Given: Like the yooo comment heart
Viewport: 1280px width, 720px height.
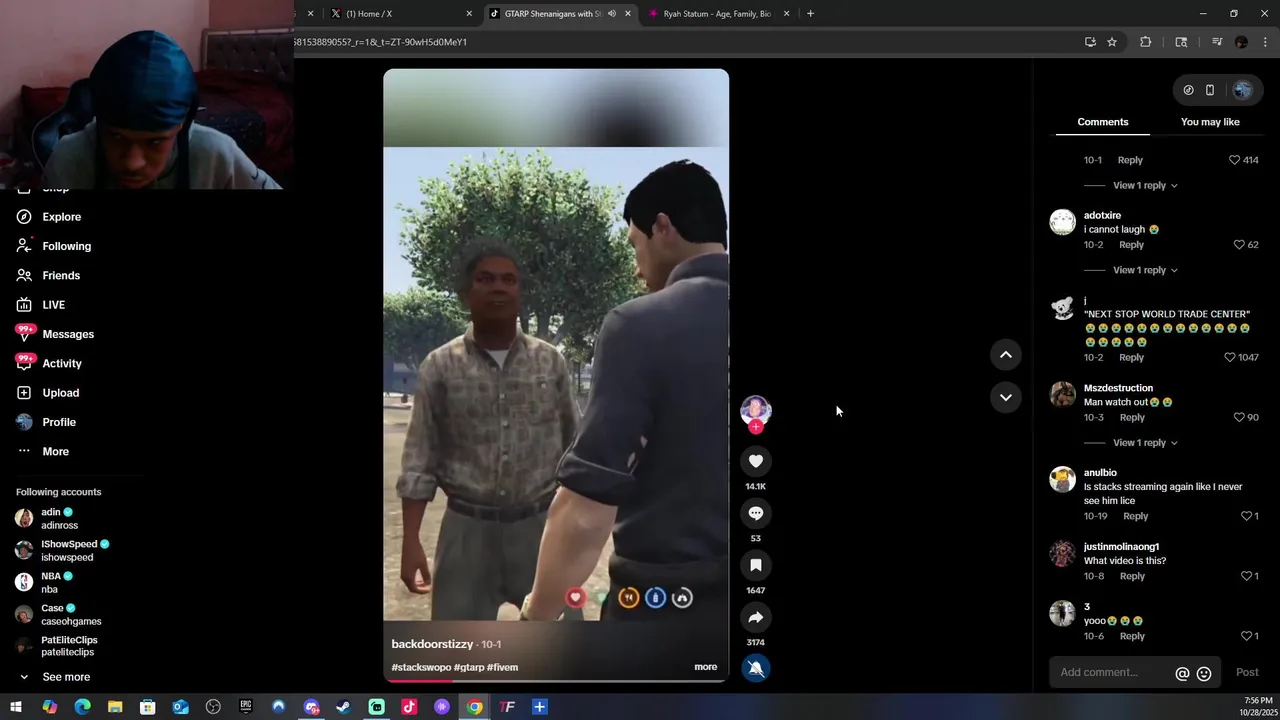Looking at the screenshot, I should pyautogui.click(x=1246, y=636).
